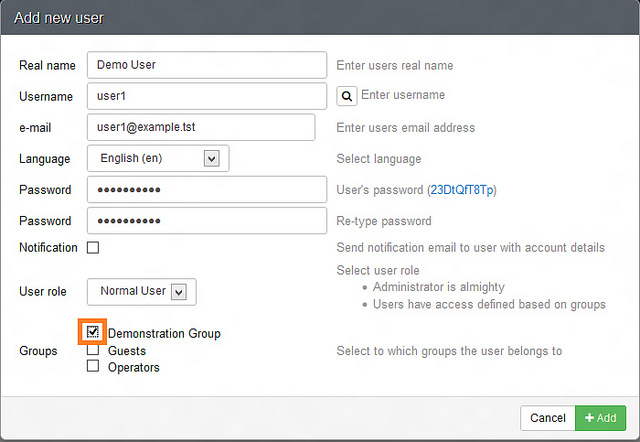640x442 pixels.
Task: Click the Operators group label text
Action: (133, 367)
